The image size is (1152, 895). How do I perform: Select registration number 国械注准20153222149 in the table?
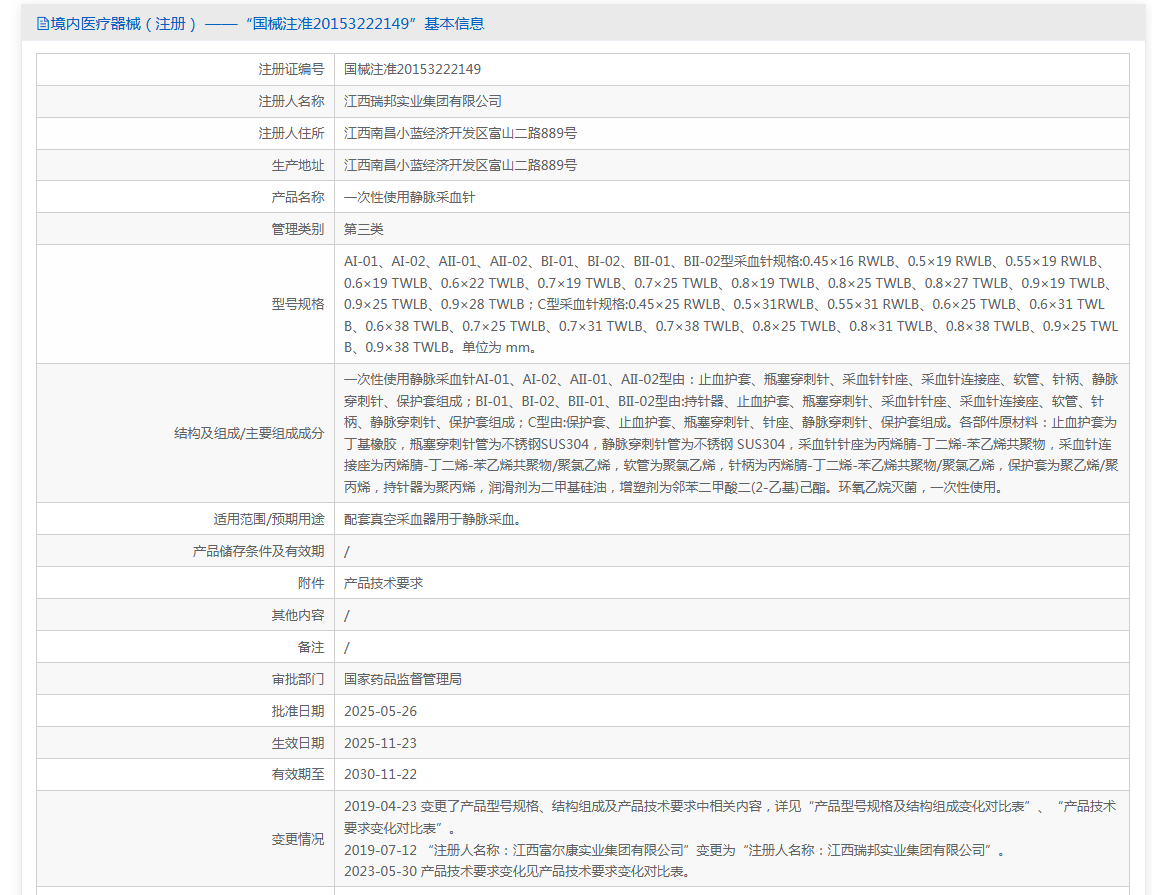[x=412, y=69]
